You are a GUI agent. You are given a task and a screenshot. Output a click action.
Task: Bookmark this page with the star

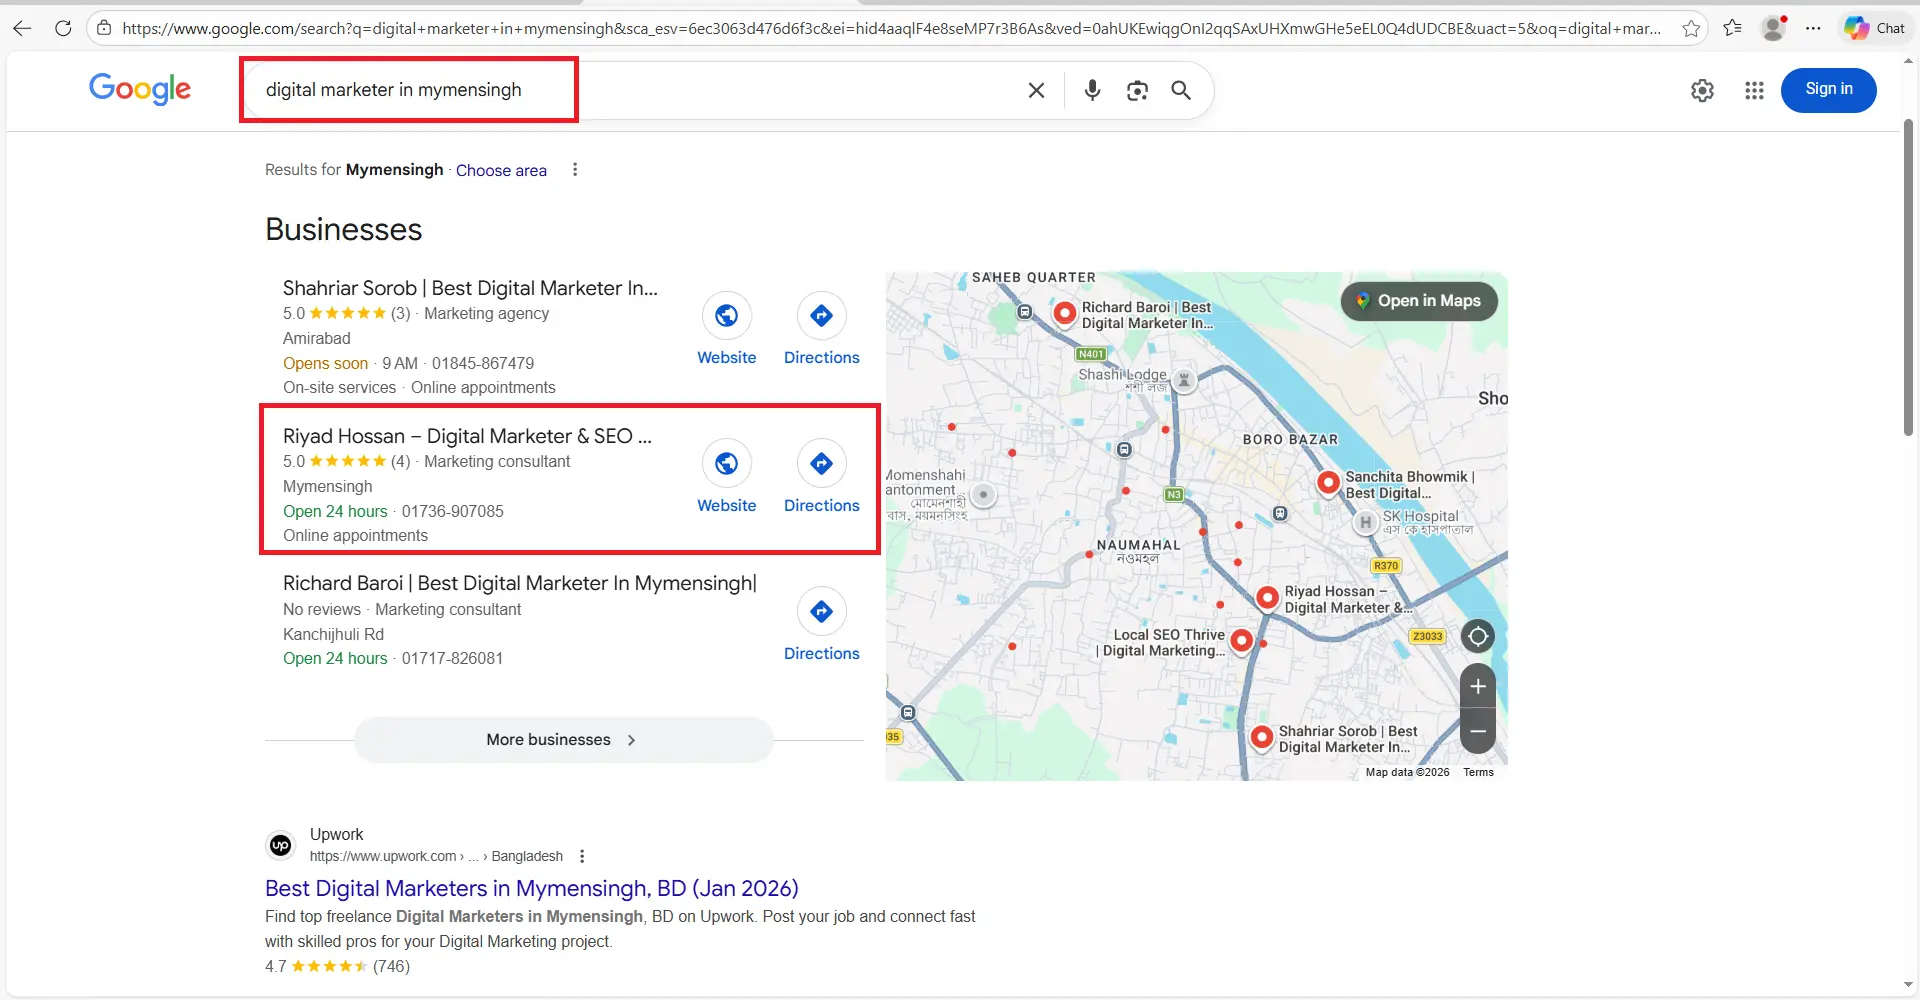click(x=1692, y=28)
